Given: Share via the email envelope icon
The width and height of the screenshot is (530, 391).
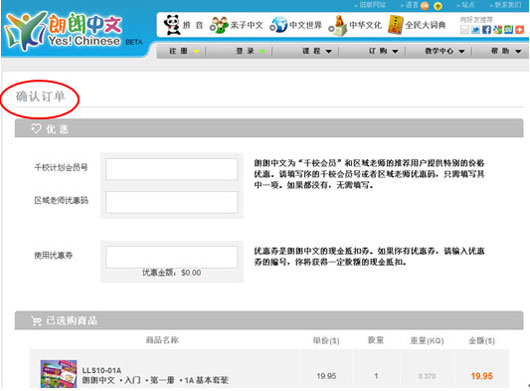Looking at the screenshot, I should (x=465, y=30).
